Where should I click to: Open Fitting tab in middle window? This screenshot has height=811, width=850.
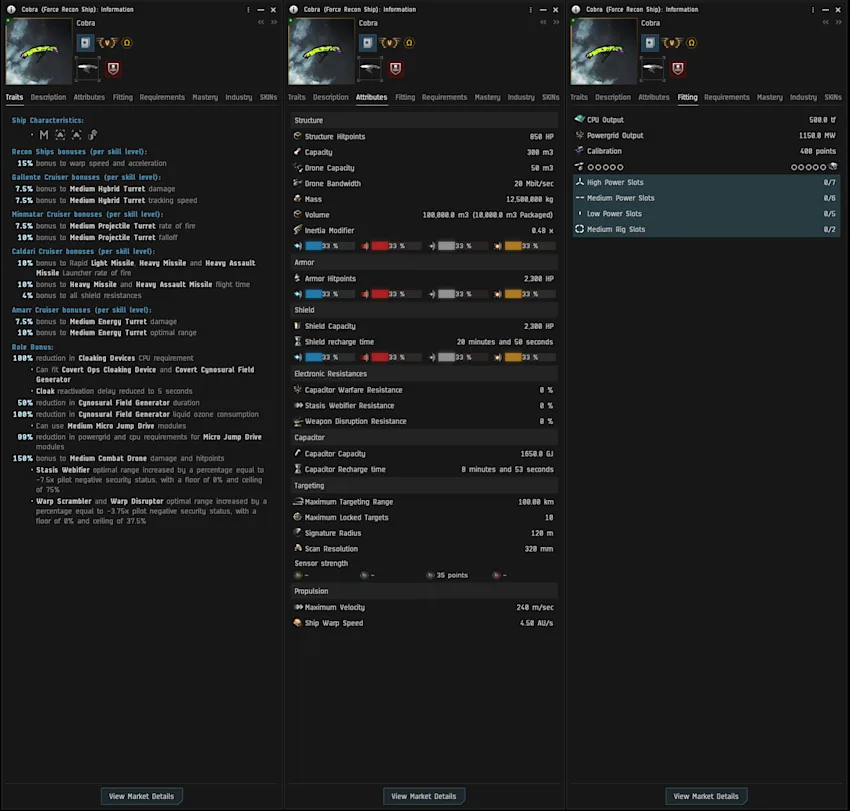pos(405,97)
